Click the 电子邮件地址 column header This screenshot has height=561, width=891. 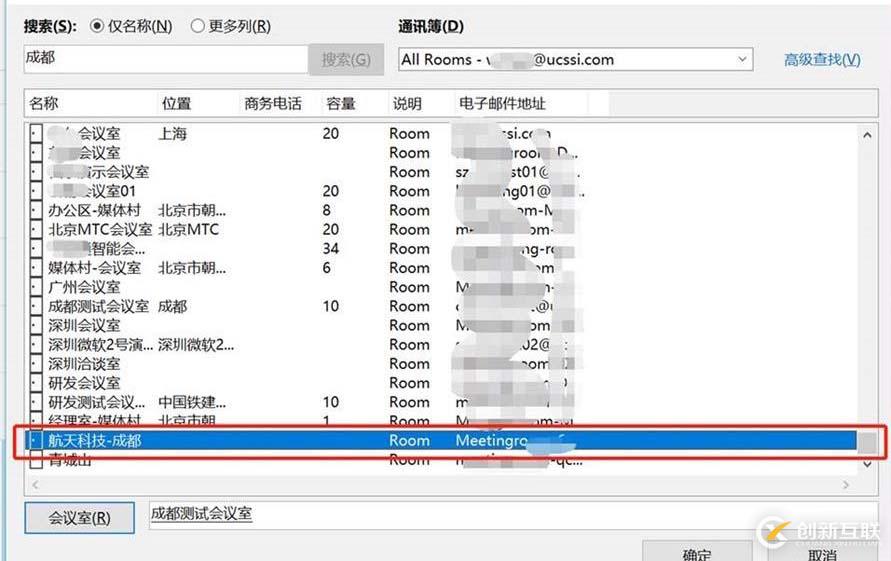pyautogui.click(x=502, y=103)
